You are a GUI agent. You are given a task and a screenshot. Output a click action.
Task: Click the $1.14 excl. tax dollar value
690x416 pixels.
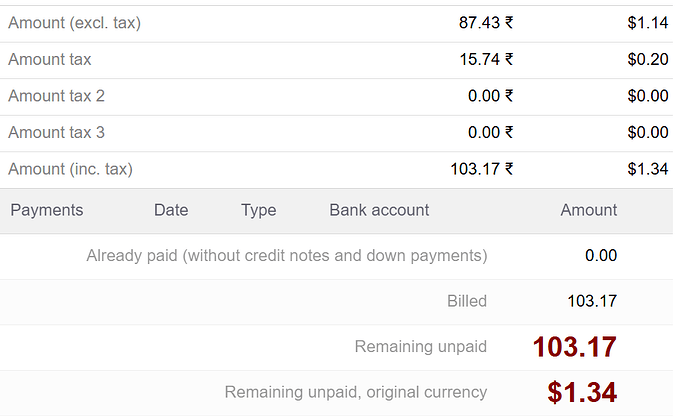648,22
